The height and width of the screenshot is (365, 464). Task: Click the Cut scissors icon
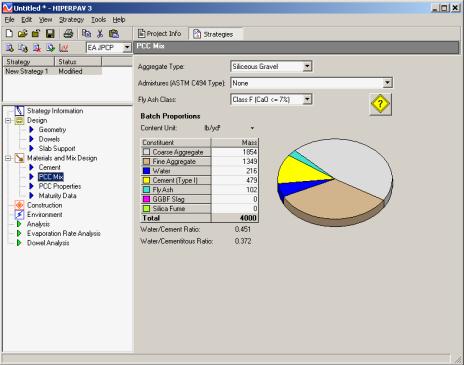(100, 33)
